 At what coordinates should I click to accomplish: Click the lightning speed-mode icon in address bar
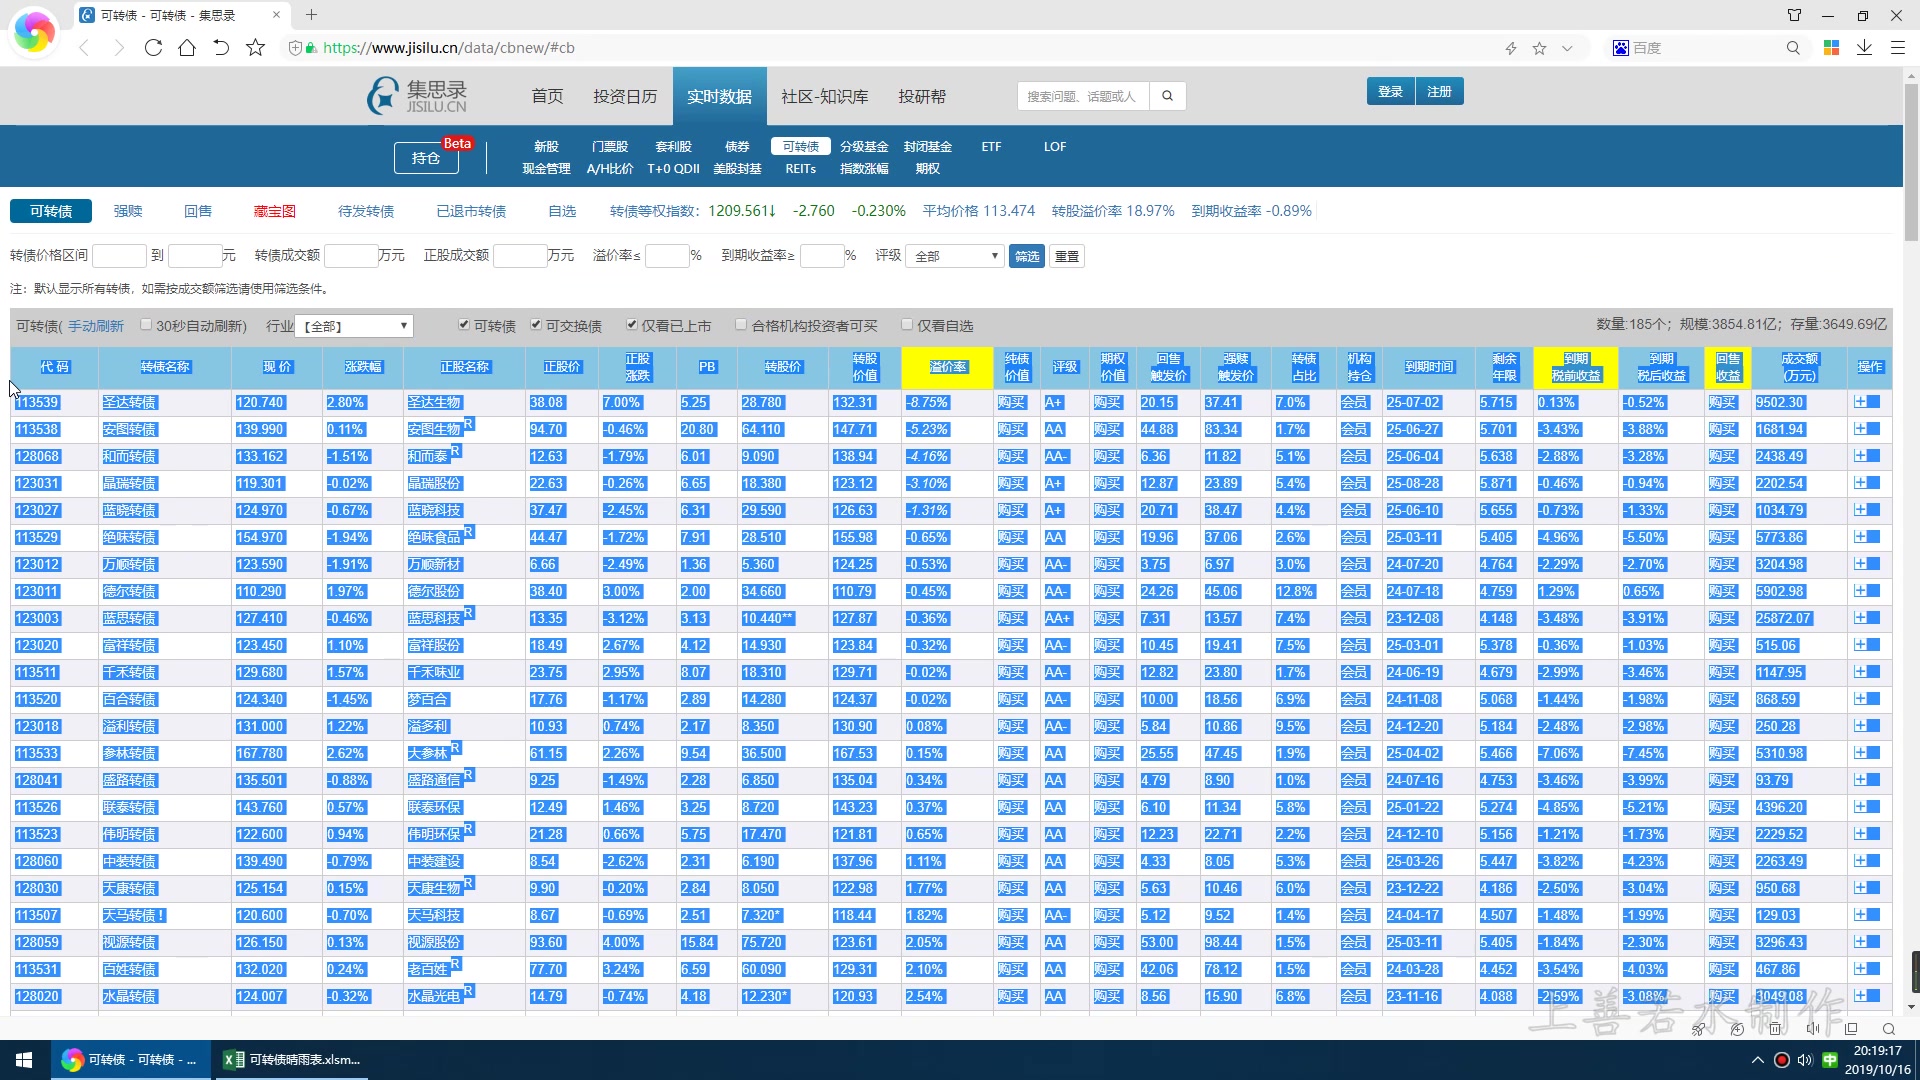coord(1511,48)
